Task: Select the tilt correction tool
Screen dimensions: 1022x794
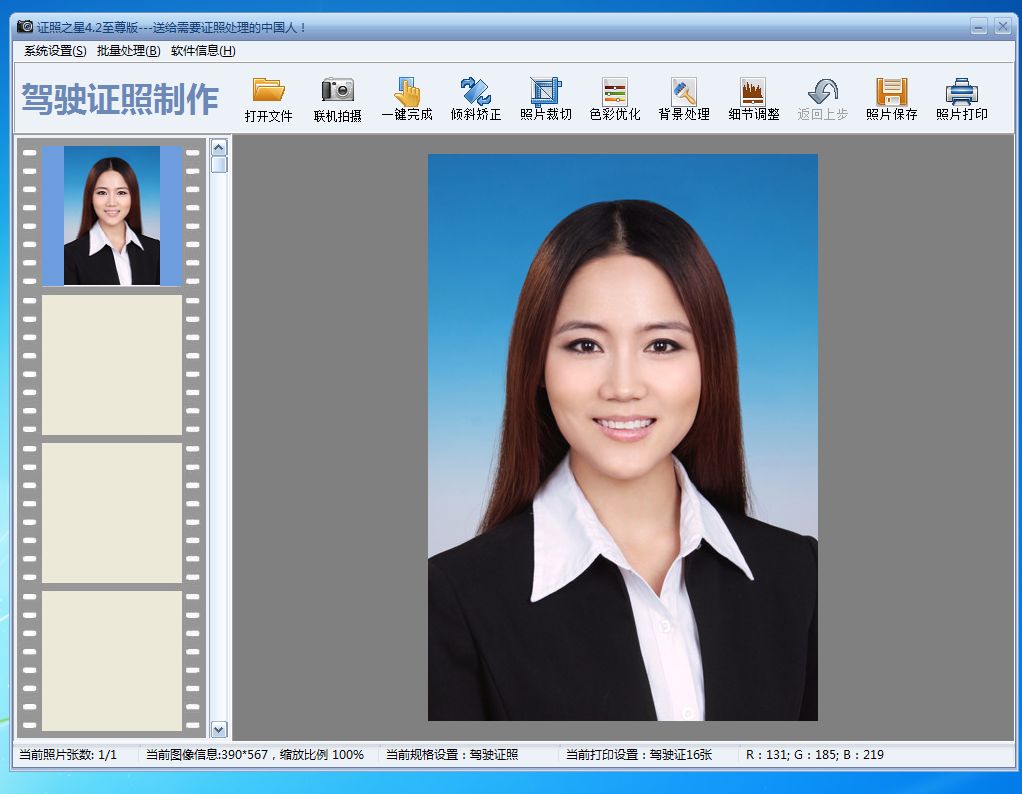Action: 475,91
